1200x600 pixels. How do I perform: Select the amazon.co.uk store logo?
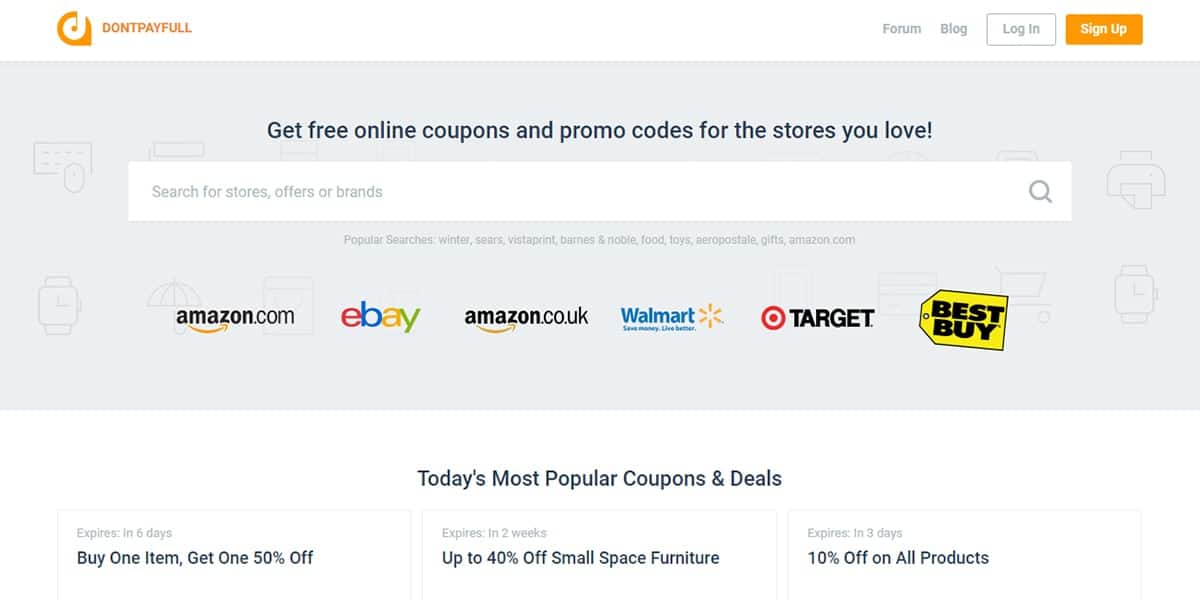[526, 317]
